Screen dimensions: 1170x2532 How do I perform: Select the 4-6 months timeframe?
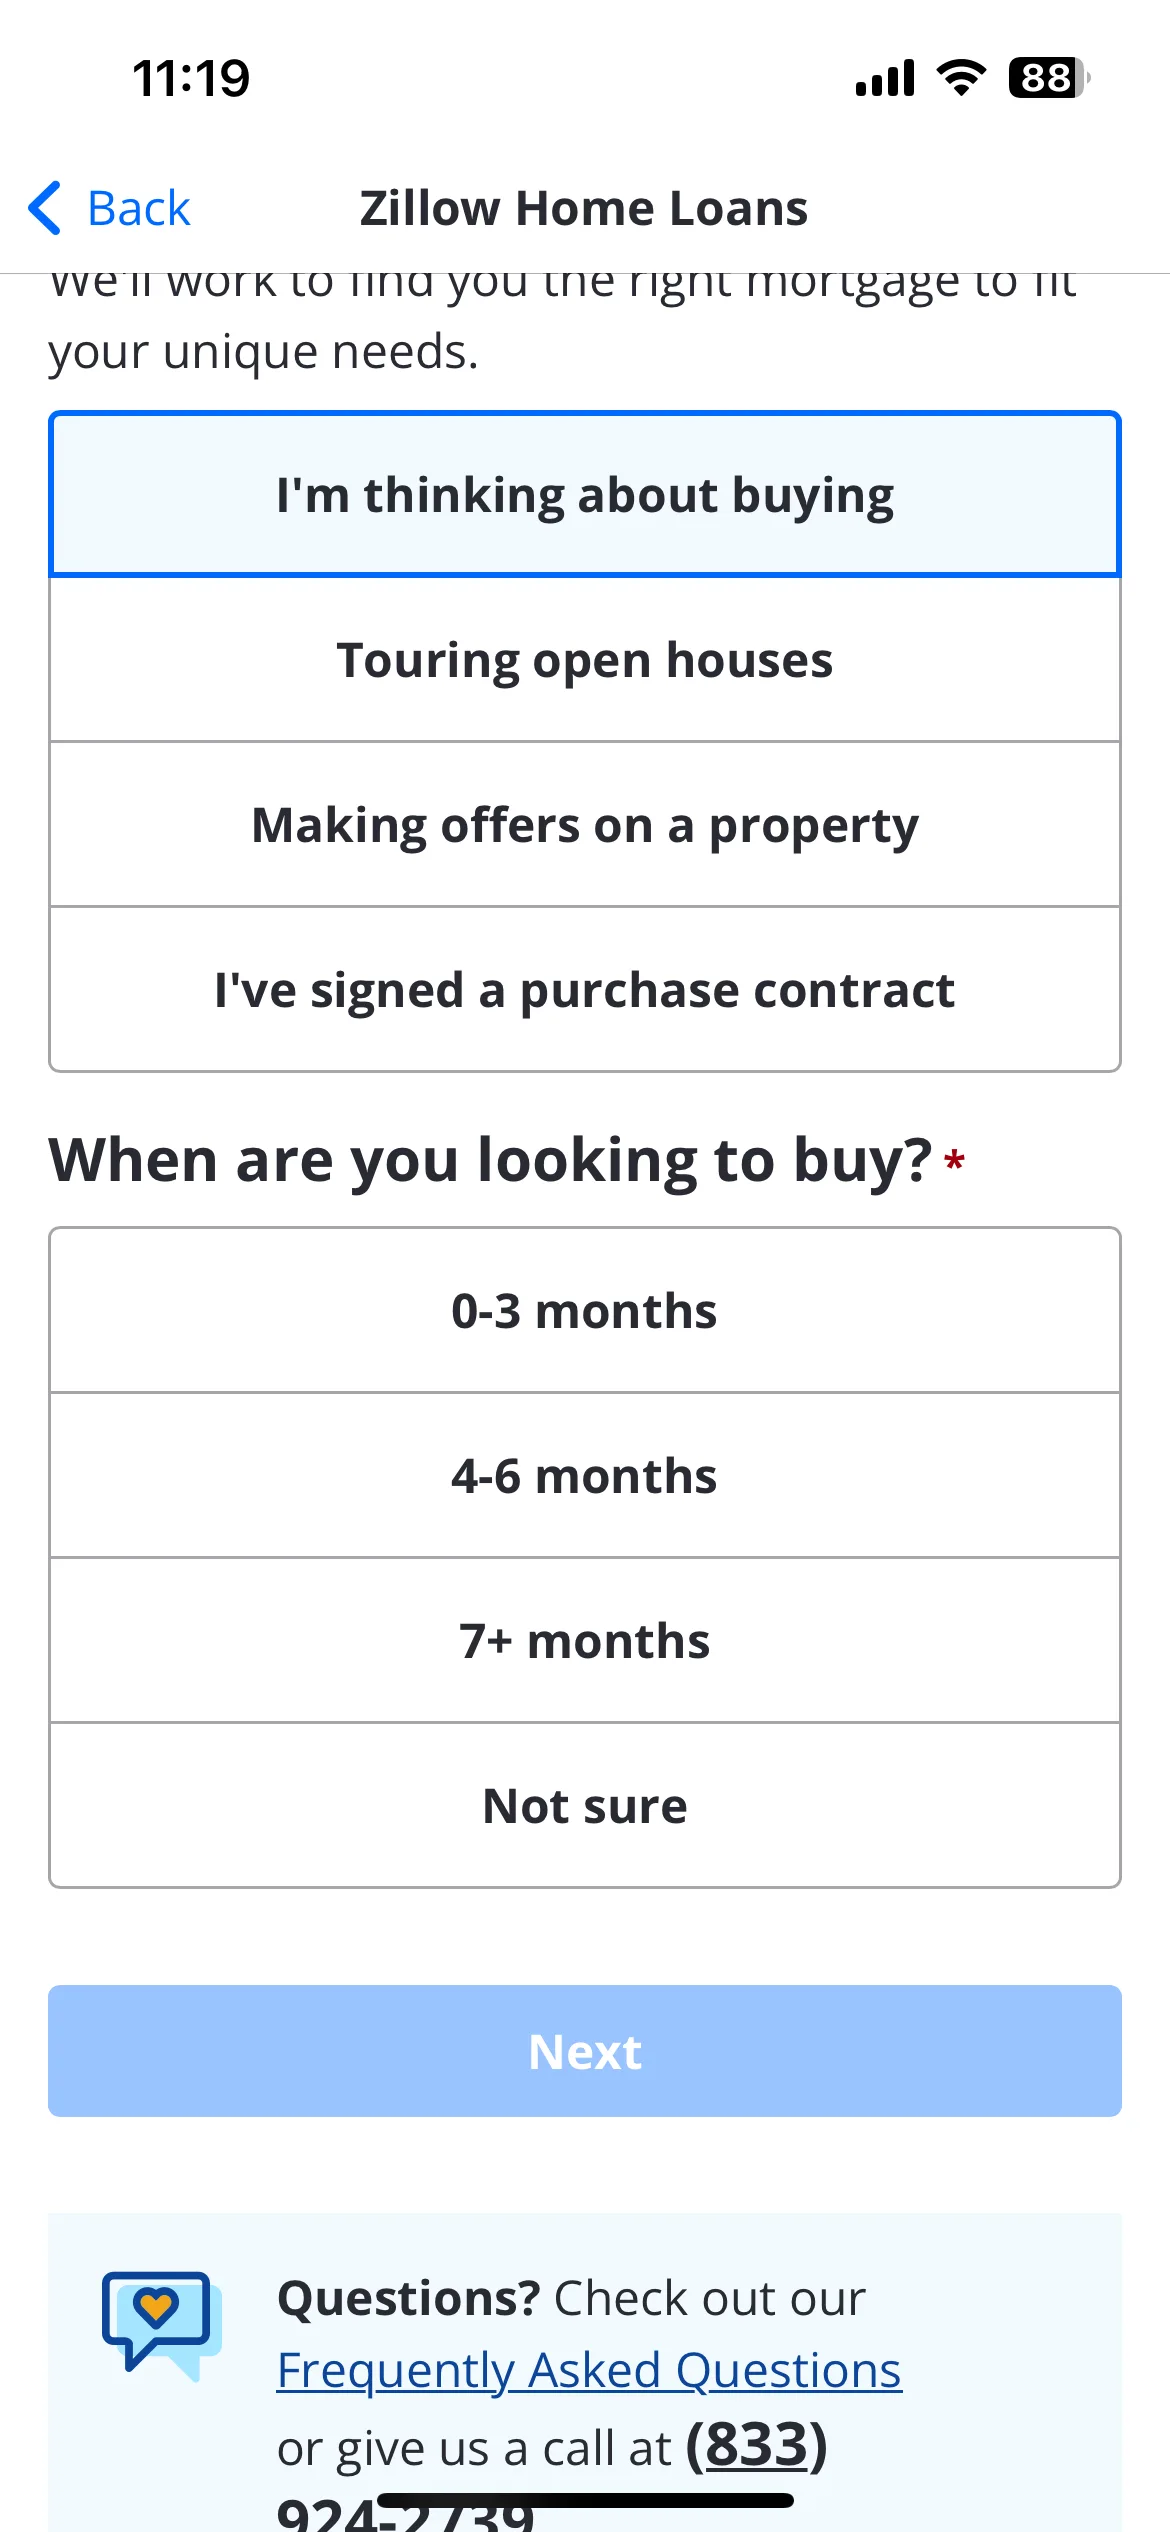[585, 1475]
